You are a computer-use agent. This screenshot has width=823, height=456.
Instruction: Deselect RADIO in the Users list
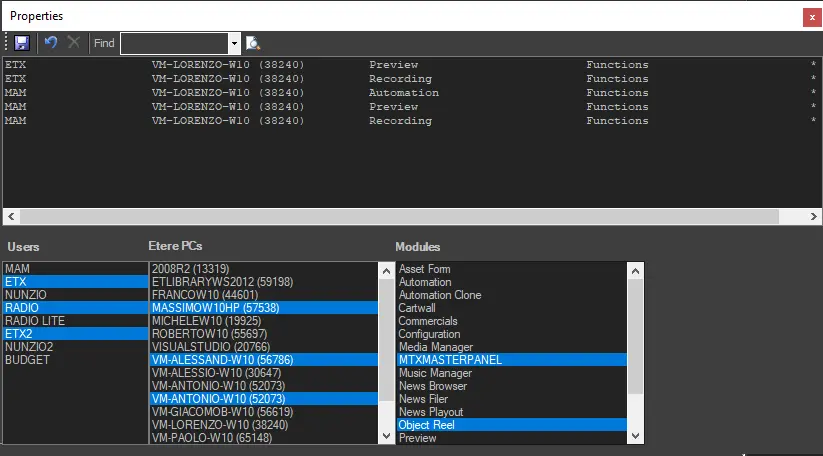pyautogui.click(x=22, y=308)
